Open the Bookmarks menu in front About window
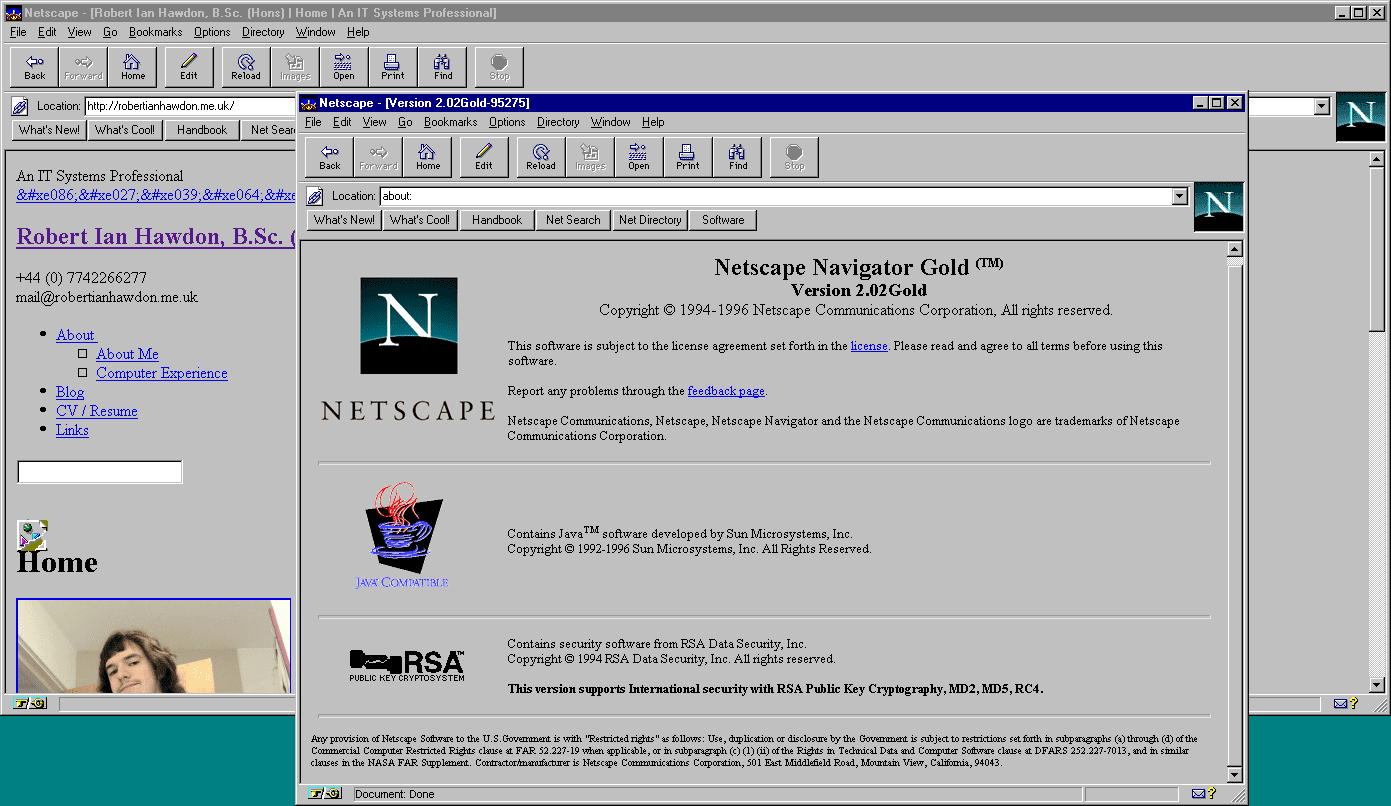Viewport: 1391px width, 806px height. tap(451, 122)
